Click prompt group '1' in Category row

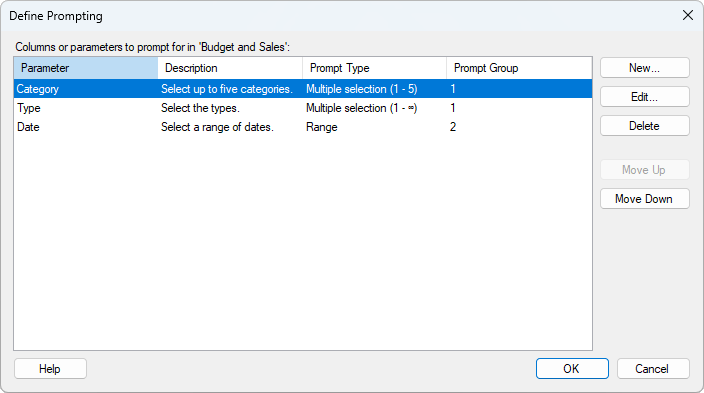coord(453,89)
